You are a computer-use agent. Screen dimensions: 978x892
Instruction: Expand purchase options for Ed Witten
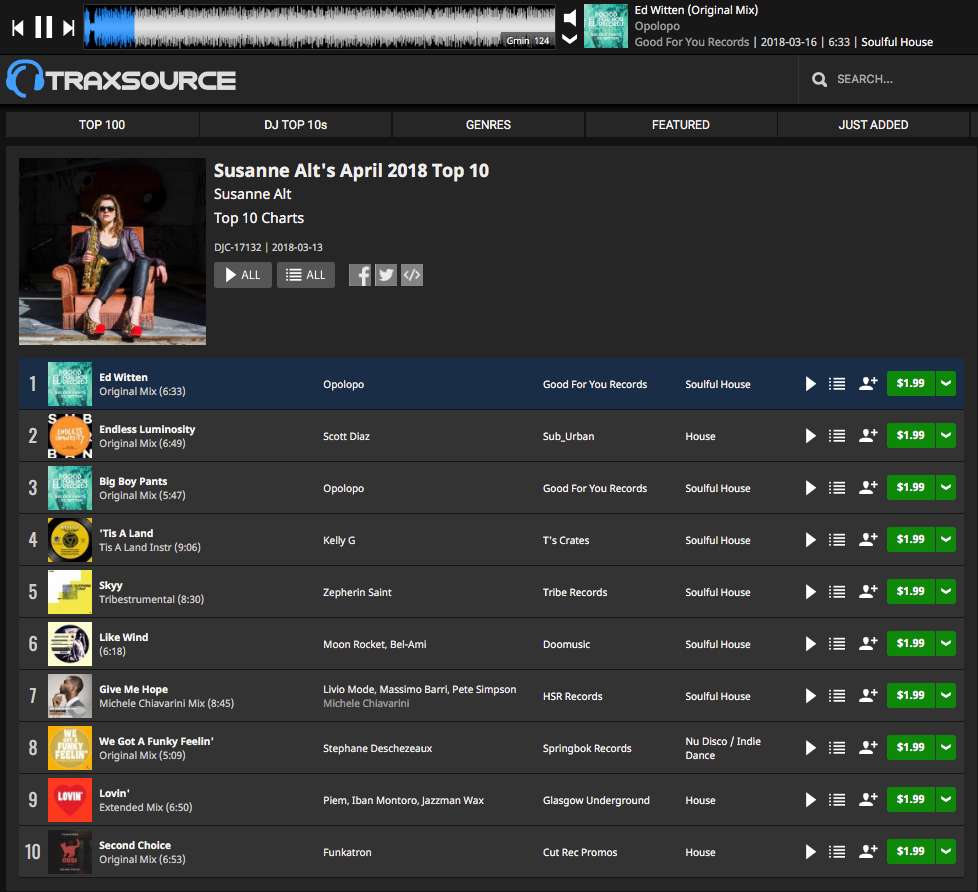click(x=946, y=384)
